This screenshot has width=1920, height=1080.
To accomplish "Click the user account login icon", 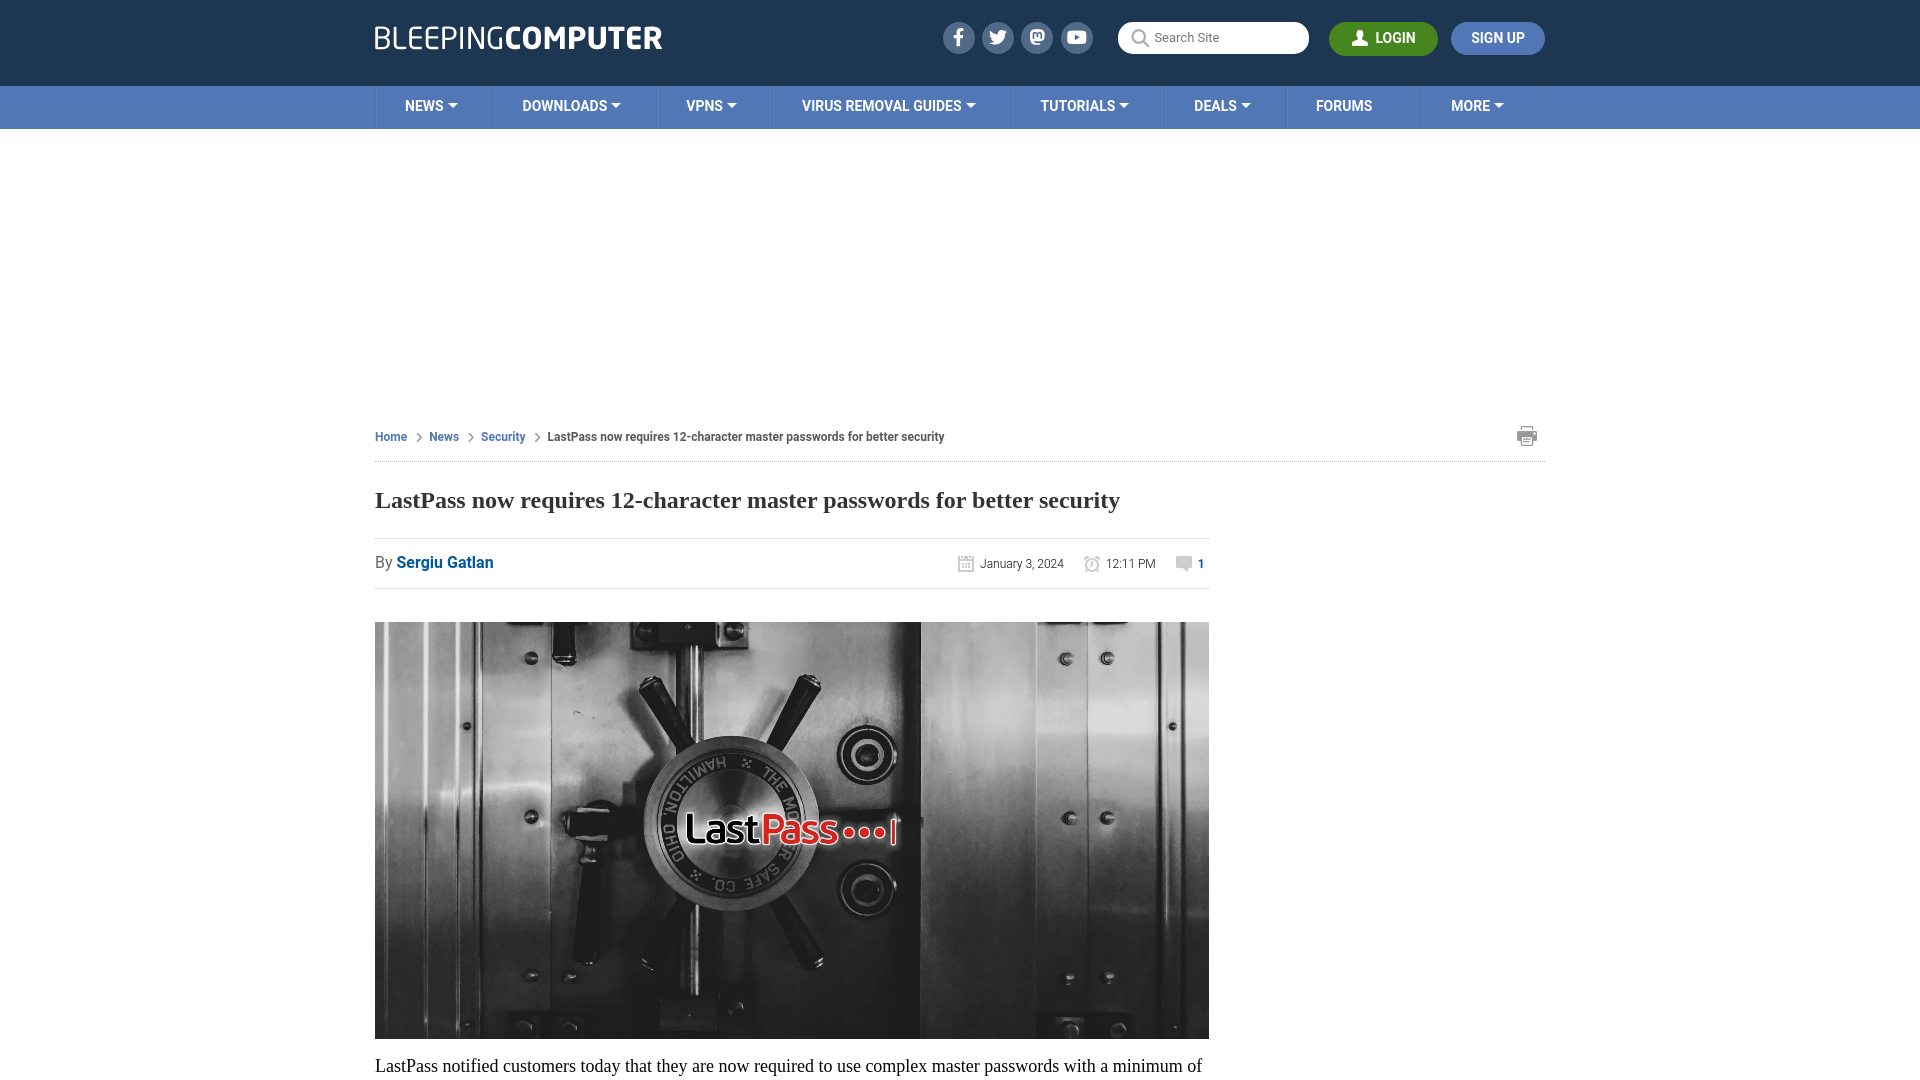I will [1358, 37].
